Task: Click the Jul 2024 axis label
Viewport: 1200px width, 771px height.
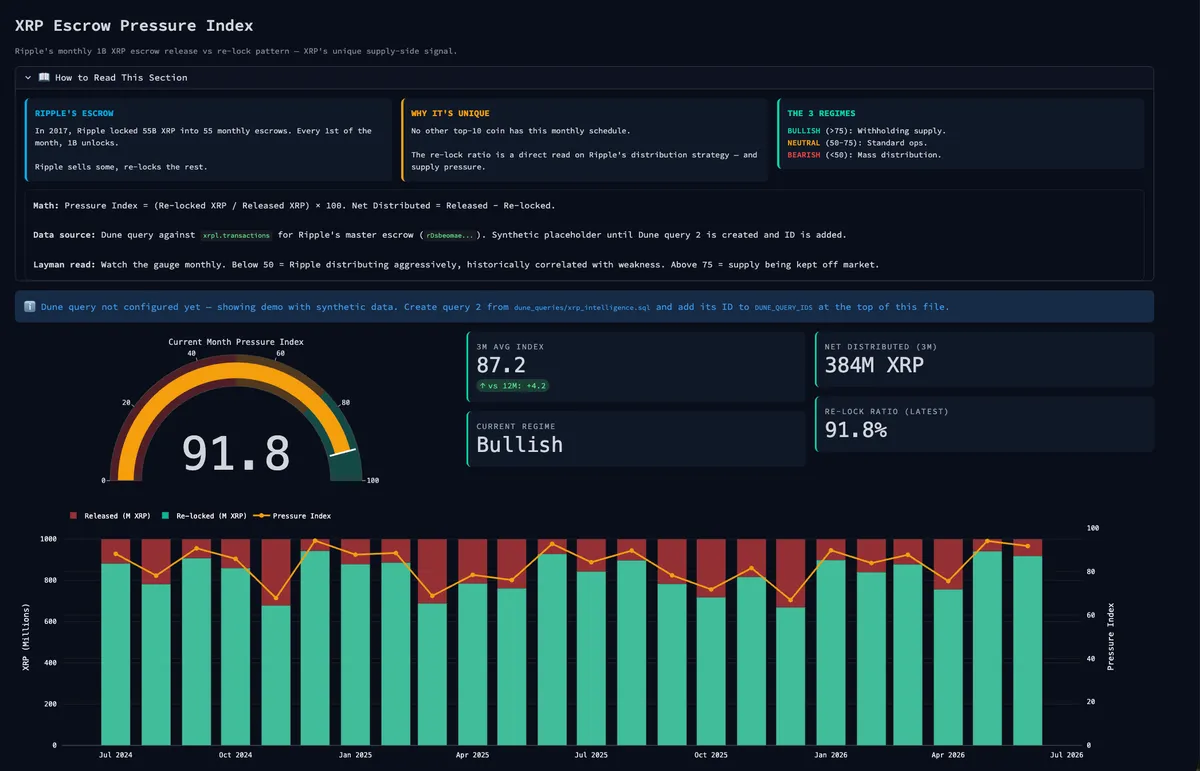Action: [x=117, y=755]
